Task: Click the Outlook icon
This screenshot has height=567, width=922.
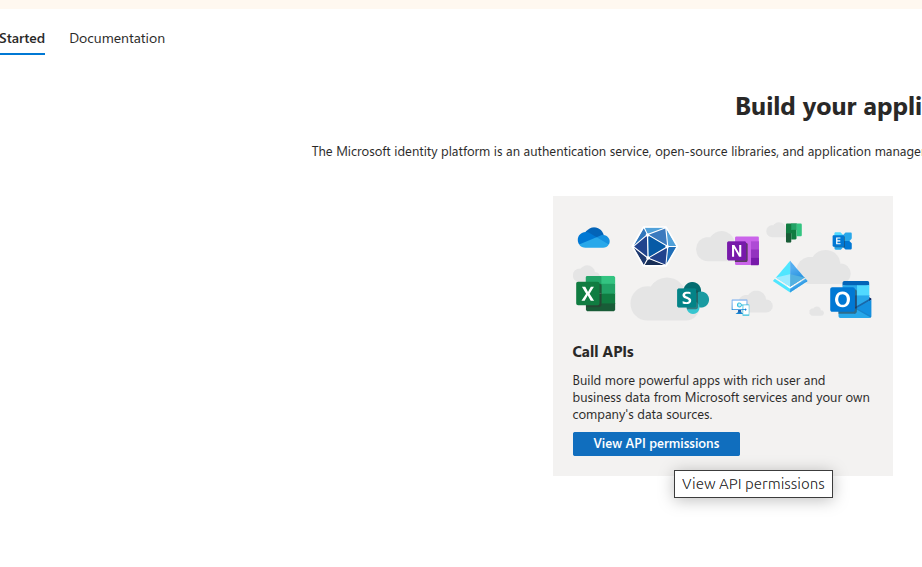Action: coord(850,299)
